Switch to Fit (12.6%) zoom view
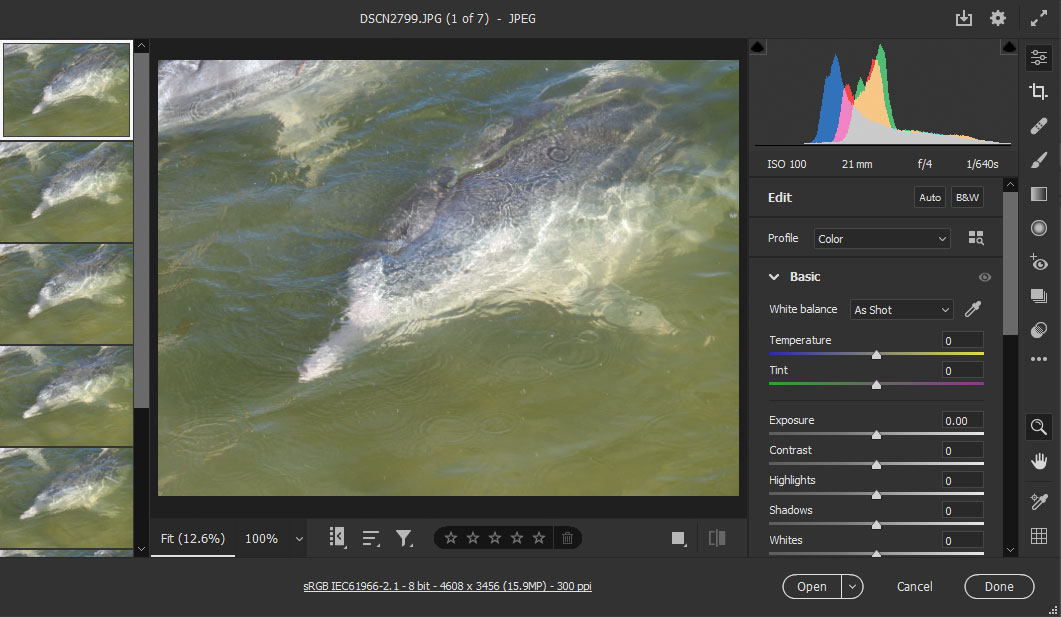 193,538
